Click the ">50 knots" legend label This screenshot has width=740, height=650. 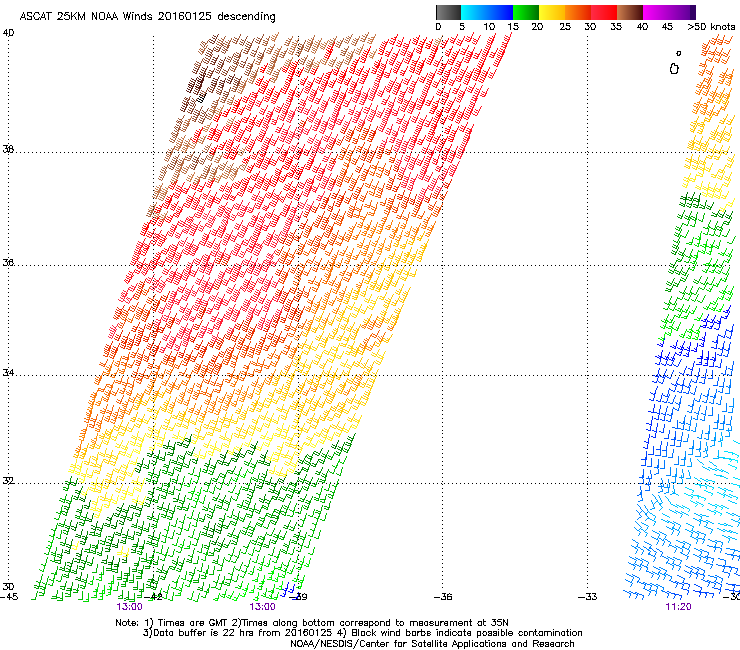pos(711,26)
